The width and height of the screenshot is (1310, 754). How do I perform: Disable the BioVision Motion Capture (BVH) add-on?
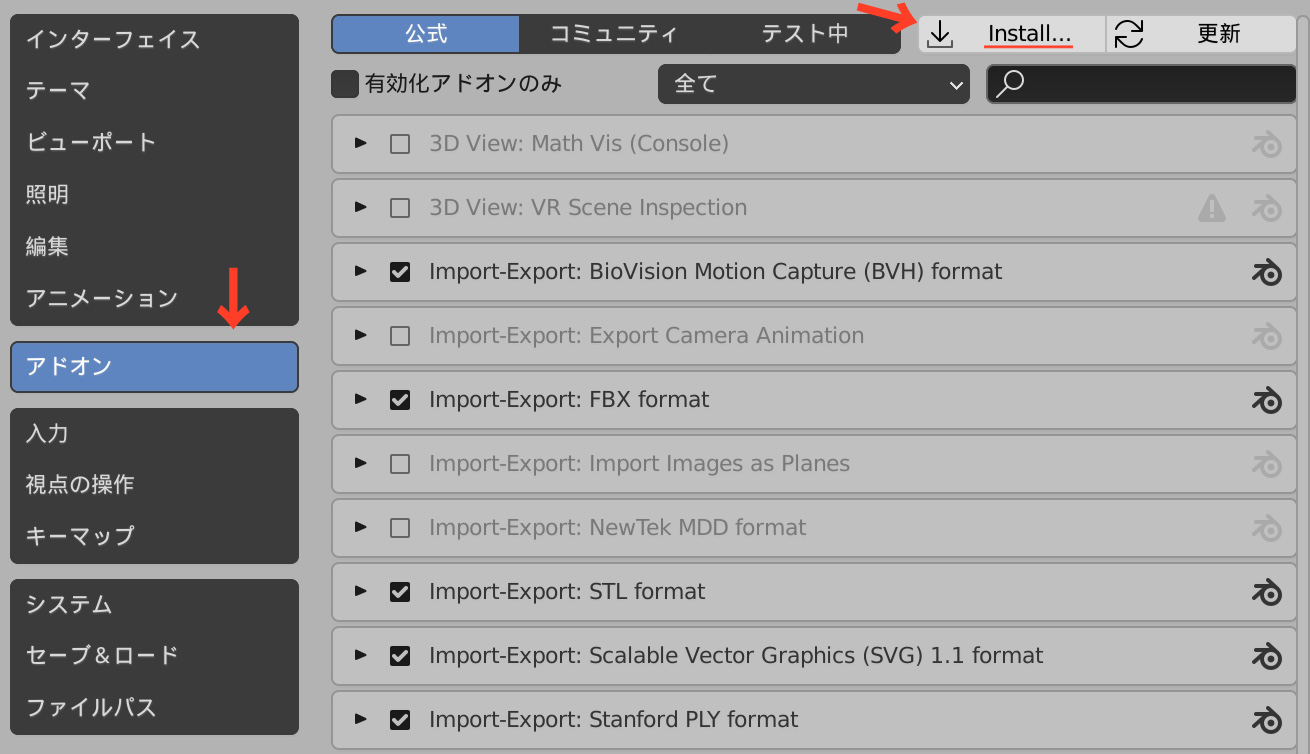[400, 272]
